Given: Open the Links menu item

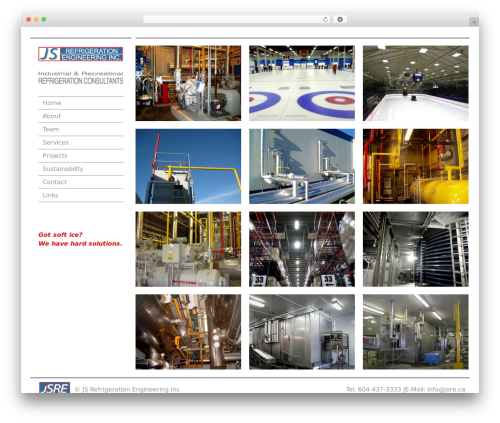Looking at the screenshot, I should coord(81,195).
